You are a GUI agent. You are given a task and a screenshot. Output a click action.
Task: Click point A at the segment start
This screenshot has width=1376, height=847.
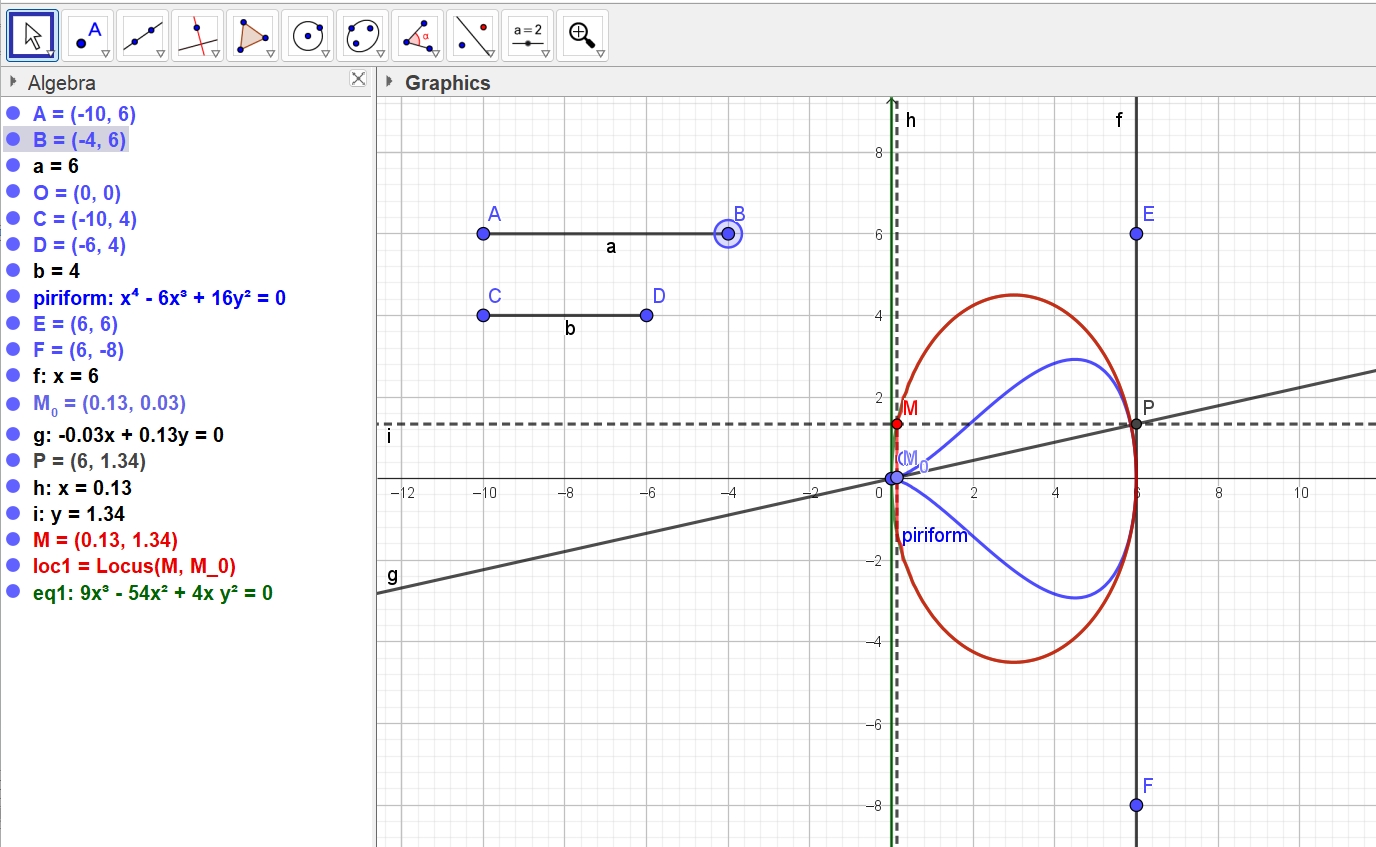coord(483,234)
